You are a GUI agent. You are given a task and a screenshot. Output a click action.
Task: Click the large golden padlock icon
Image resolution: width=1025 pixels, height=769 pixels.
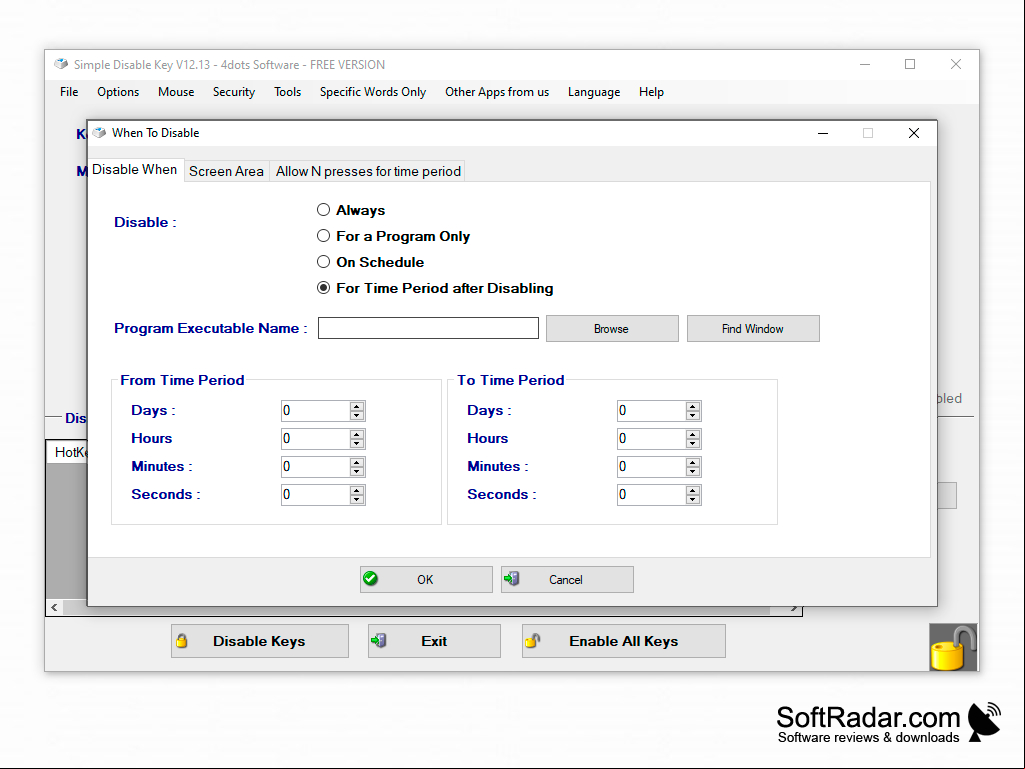pyautogui.click(x=953, y=647)
